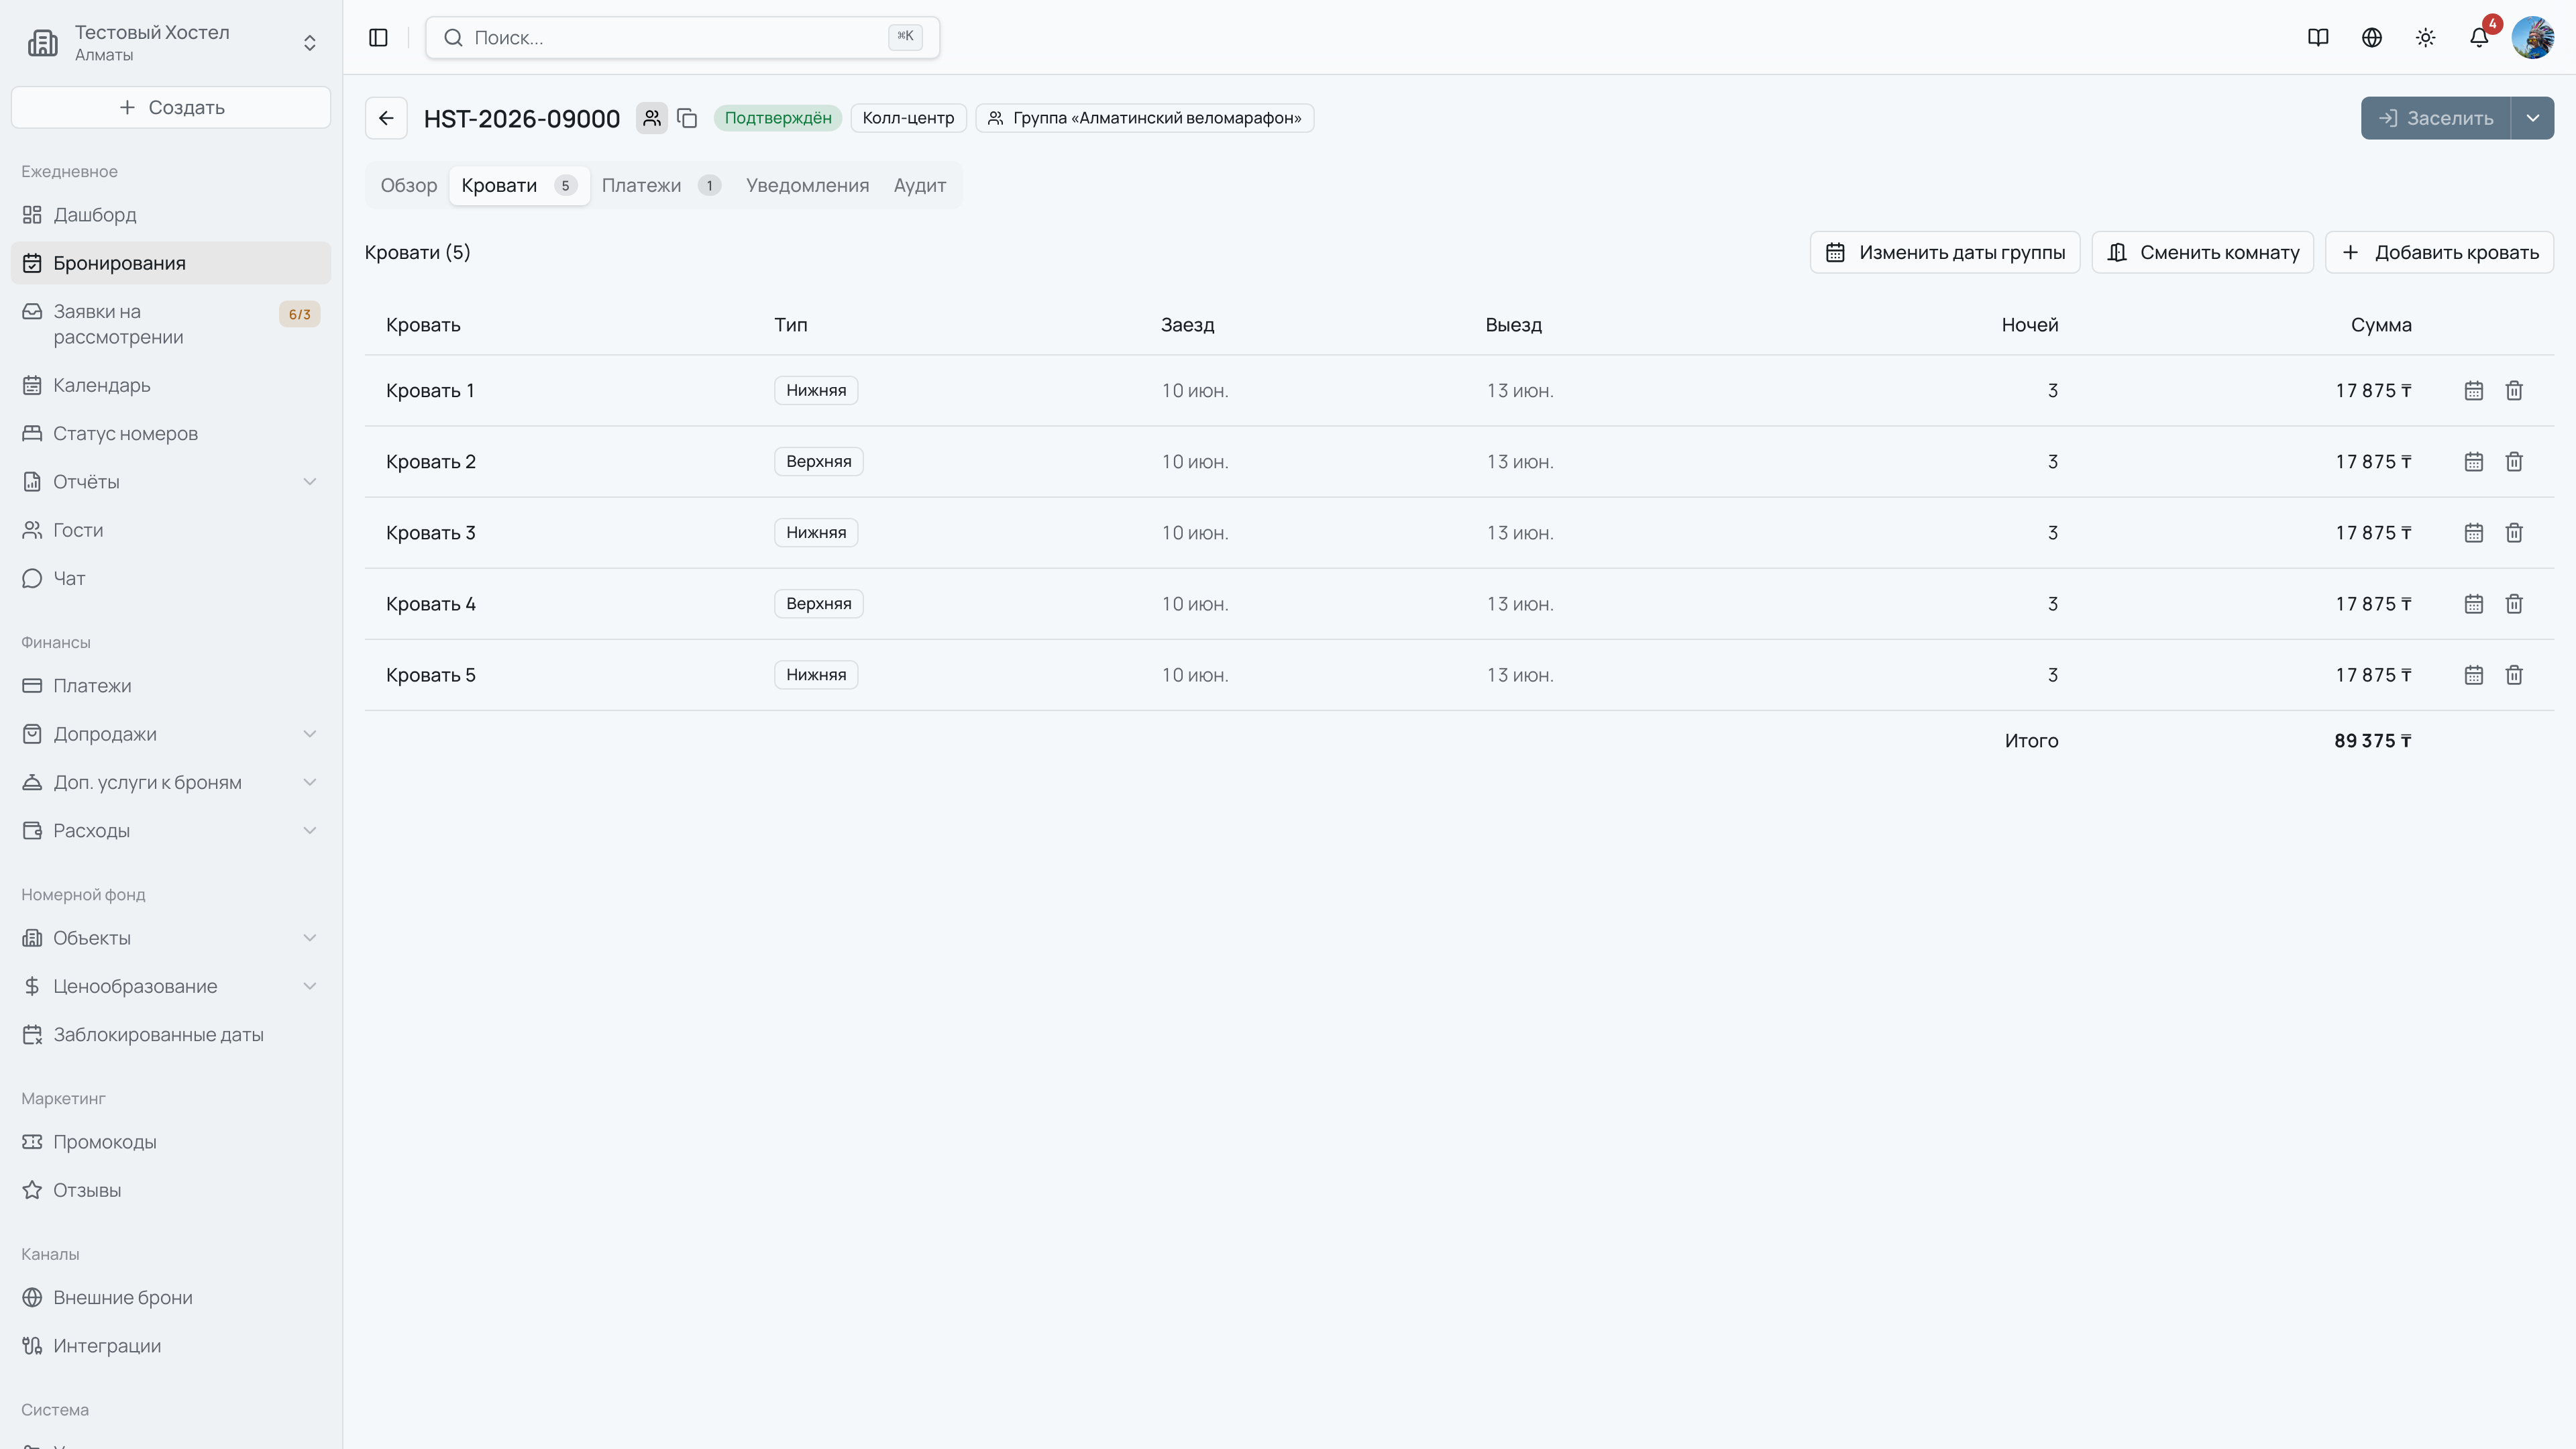Click the Заселить button

tap(2436, 118)
